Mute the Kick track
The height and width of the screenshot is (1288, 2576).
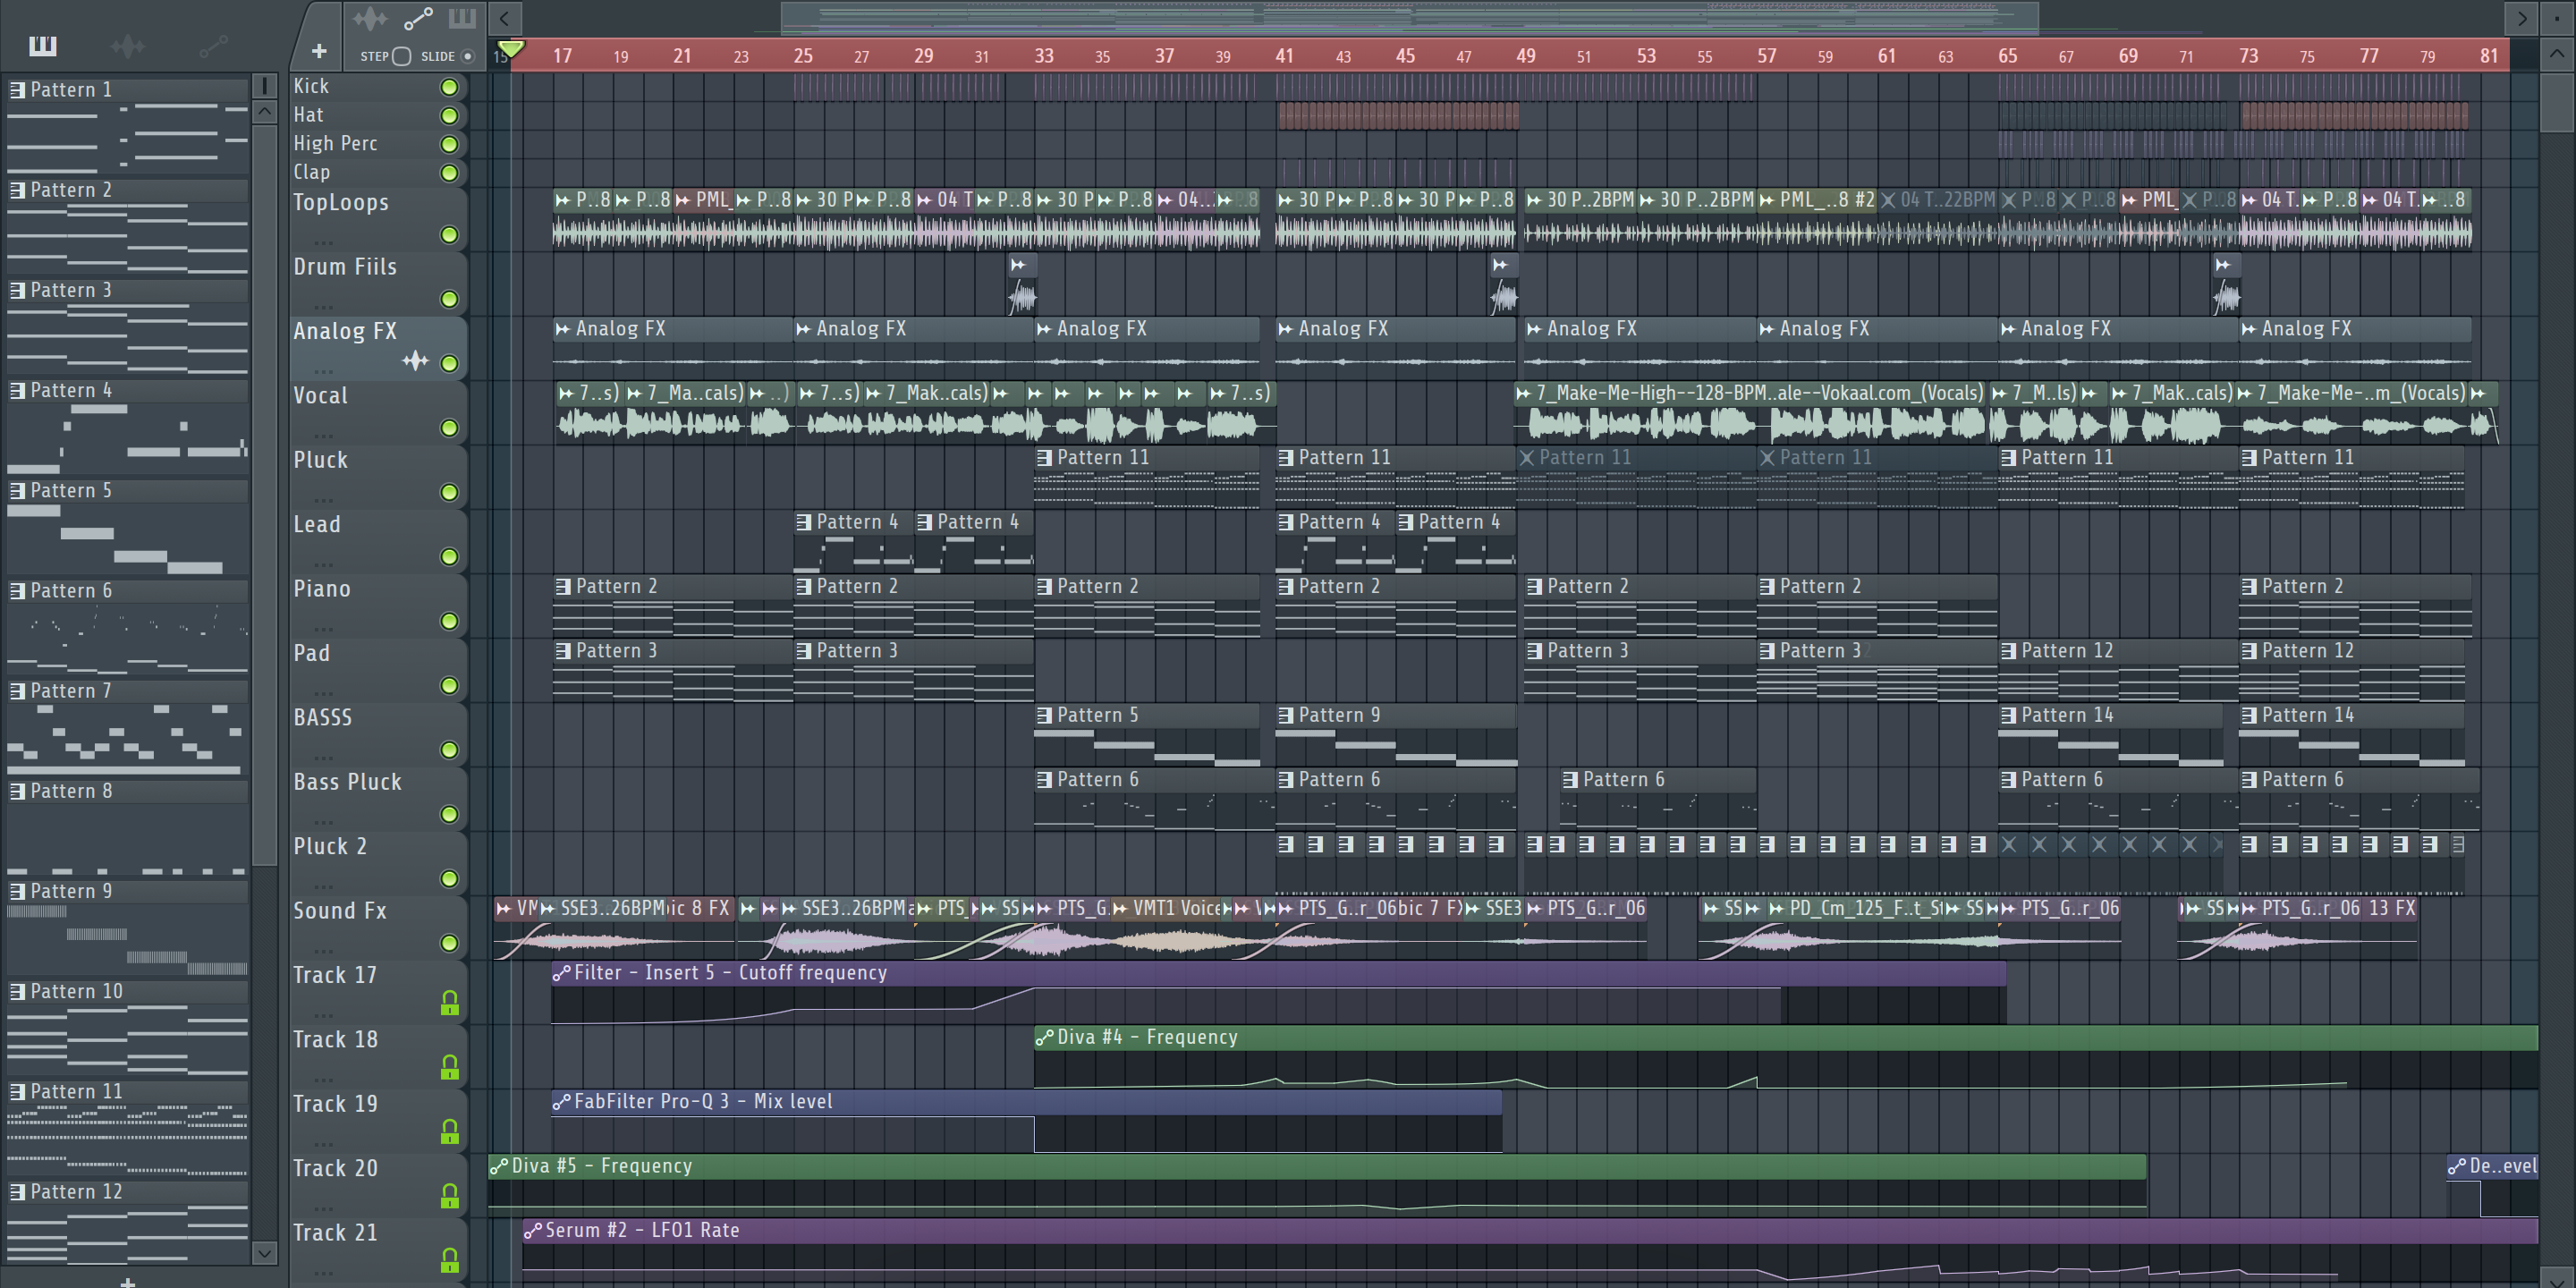(450, 87)
